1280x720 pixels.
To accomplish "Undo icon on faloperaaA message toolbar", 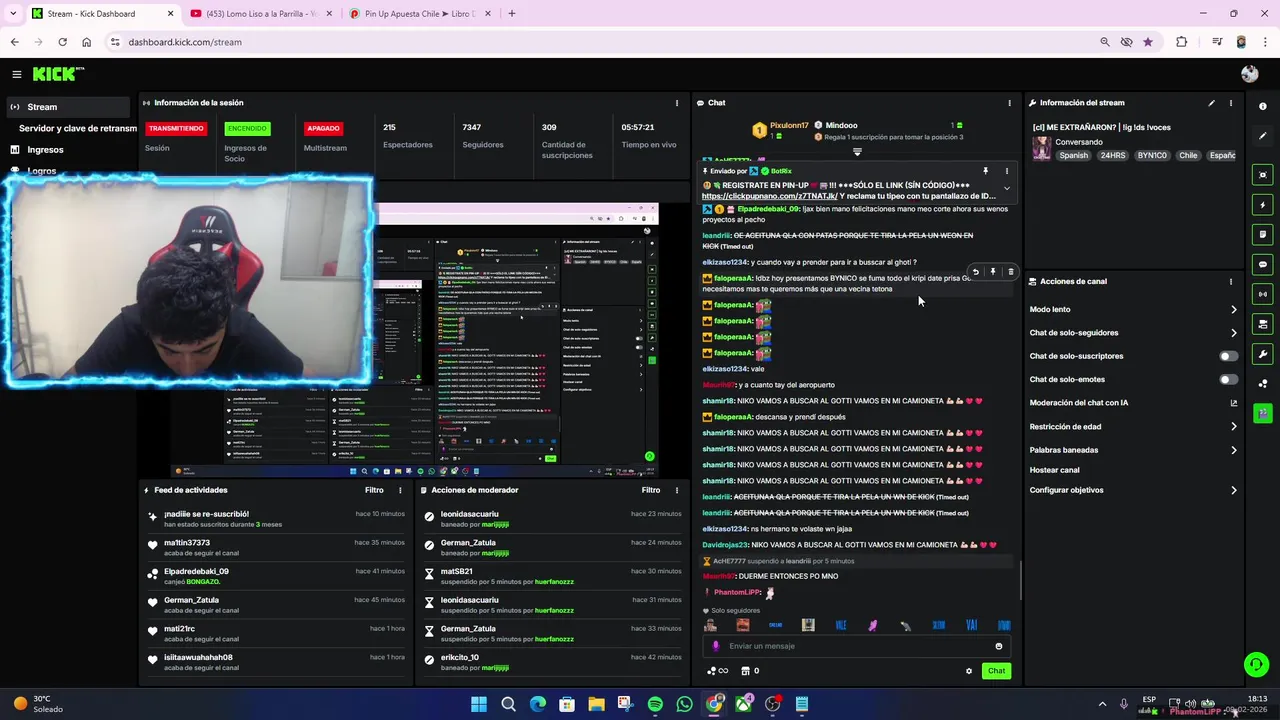I will 976,272.
